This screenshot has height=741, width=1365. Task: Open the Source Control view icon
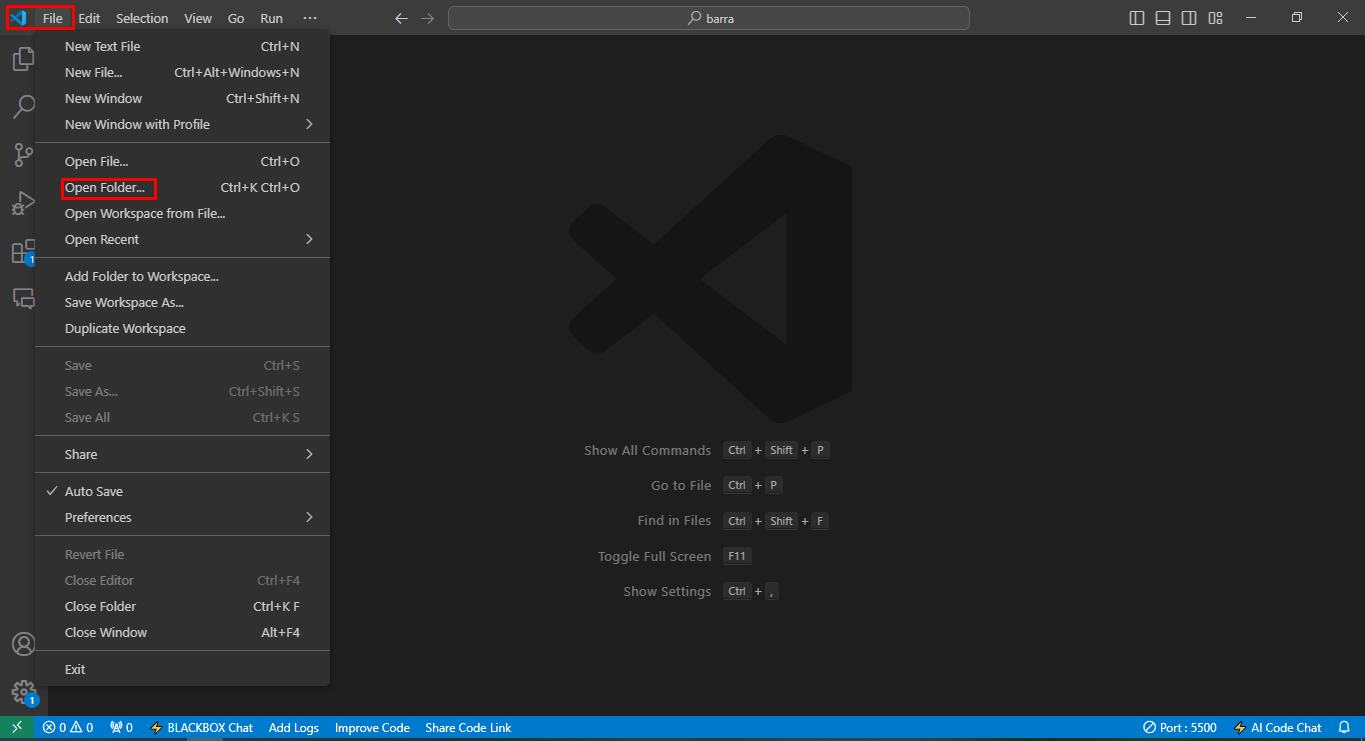coord(23,155)
